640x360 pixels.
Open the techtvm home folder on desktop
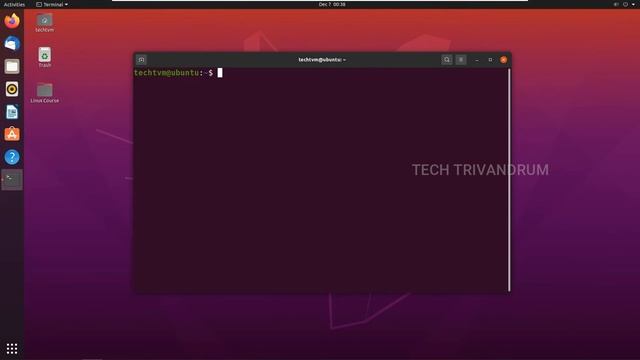[x=44, y=23]
